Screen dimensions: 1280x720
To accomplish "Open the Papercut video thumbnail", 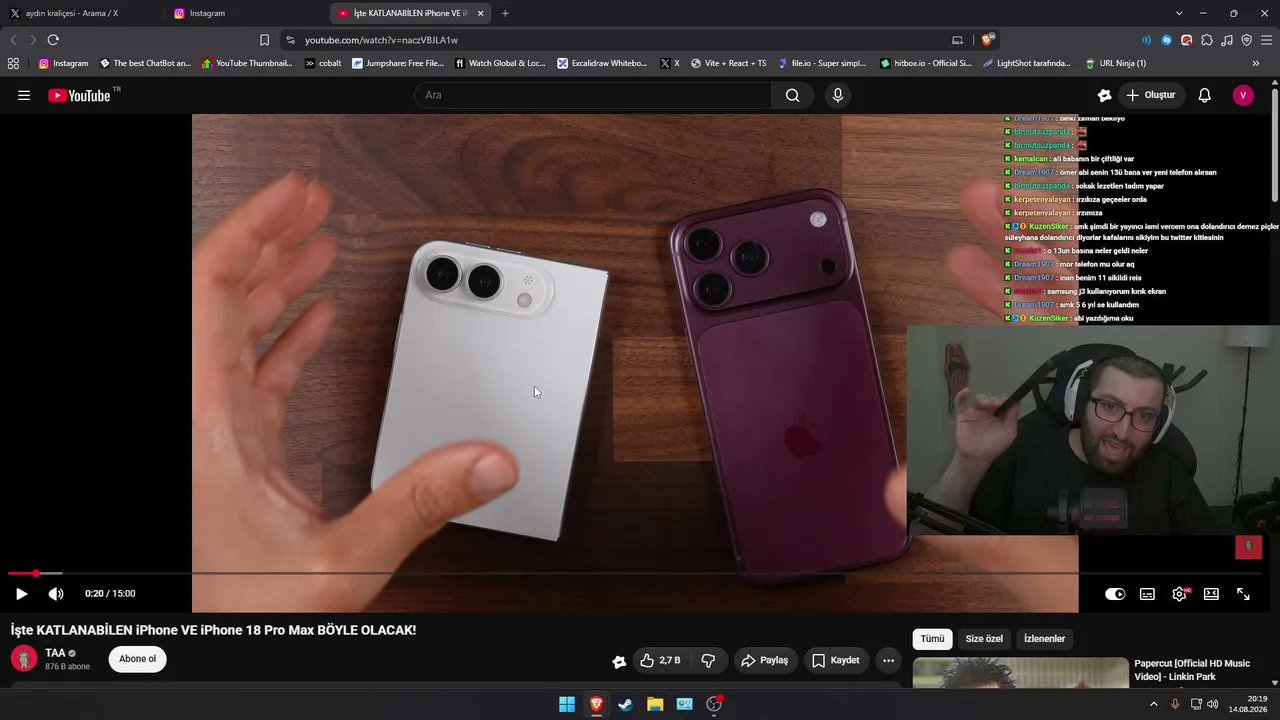I will point(1020,672).
